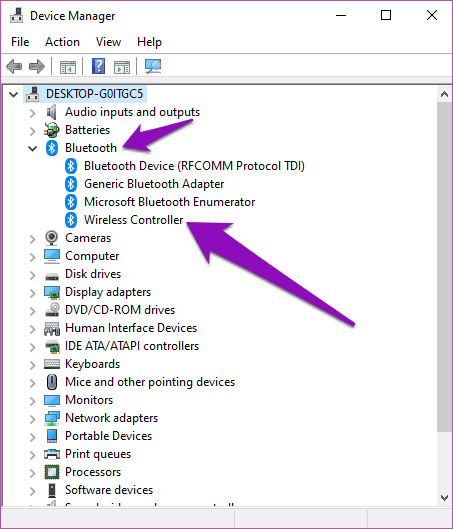Select IDE ATA/ATAPI controllers label
Image resolution: width=453 pixels, height=529 pixels.
point(132,346)
